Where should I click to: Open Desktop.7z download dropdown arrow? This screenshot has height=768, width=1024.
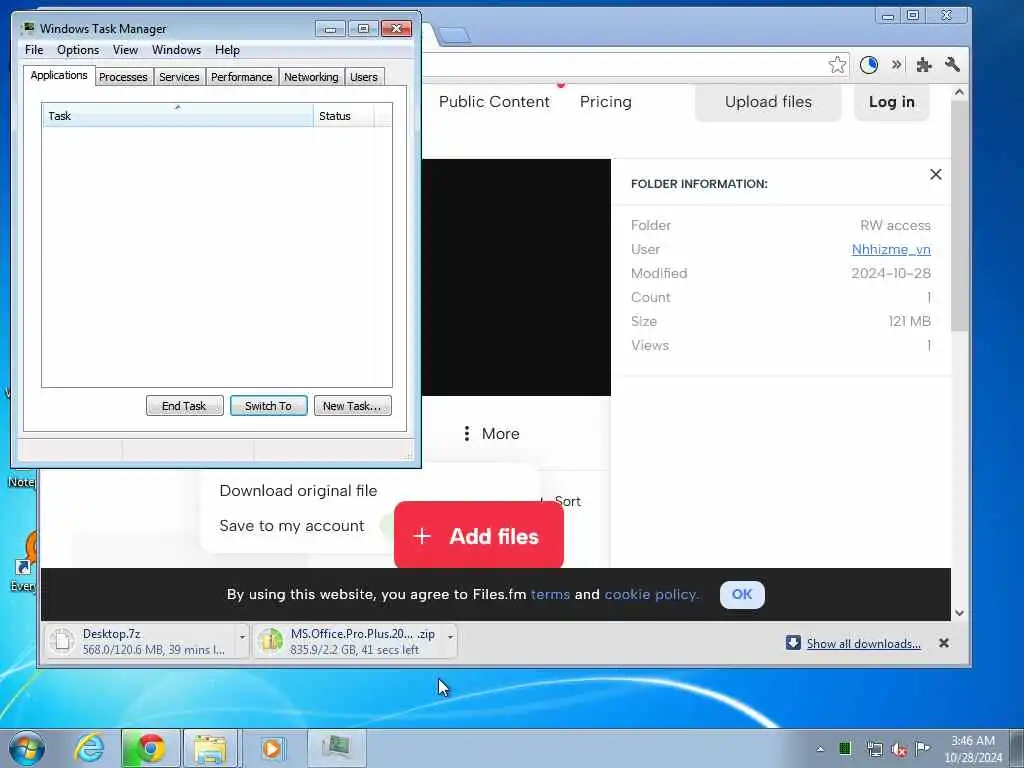tap(242, 637)
